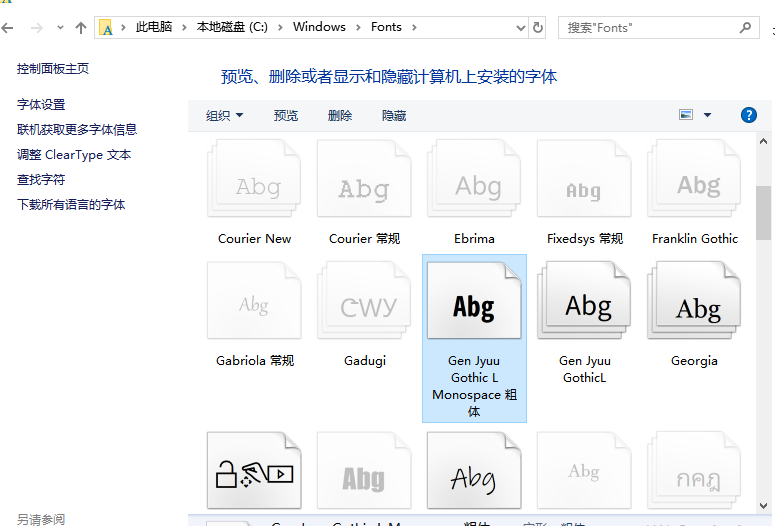This screenshot has height=526, width=775.
Task: Open 下载所有语言的字体 link
Action: tap(71, 205)
